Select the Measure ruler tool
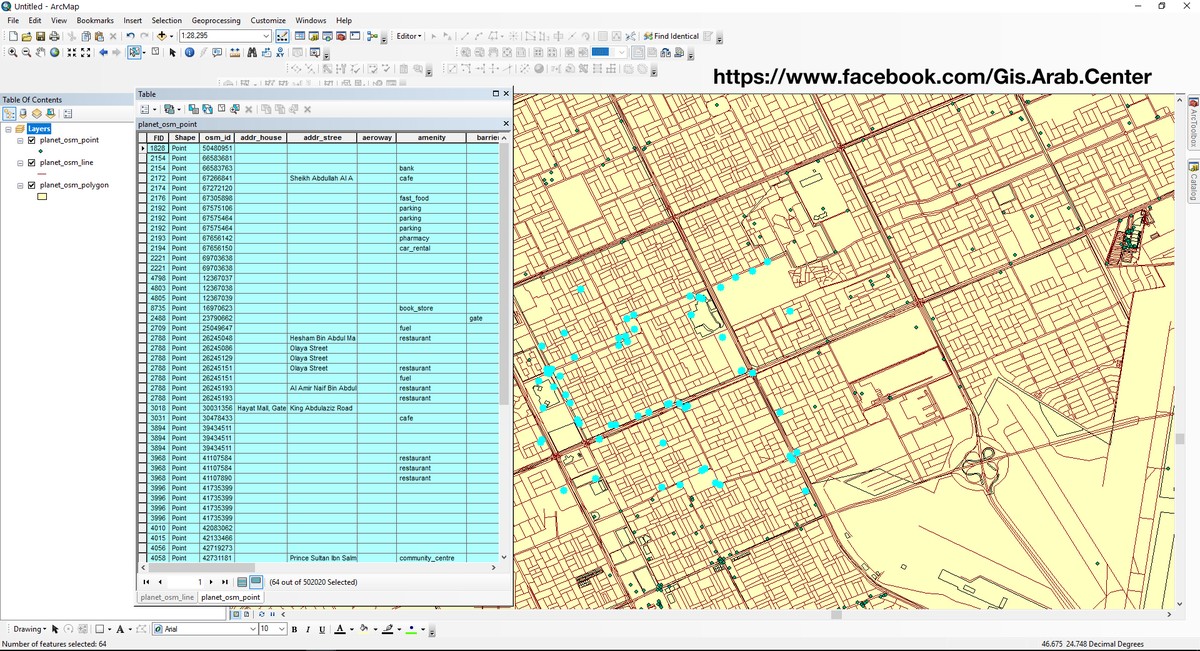 click(x=235, y=52)
